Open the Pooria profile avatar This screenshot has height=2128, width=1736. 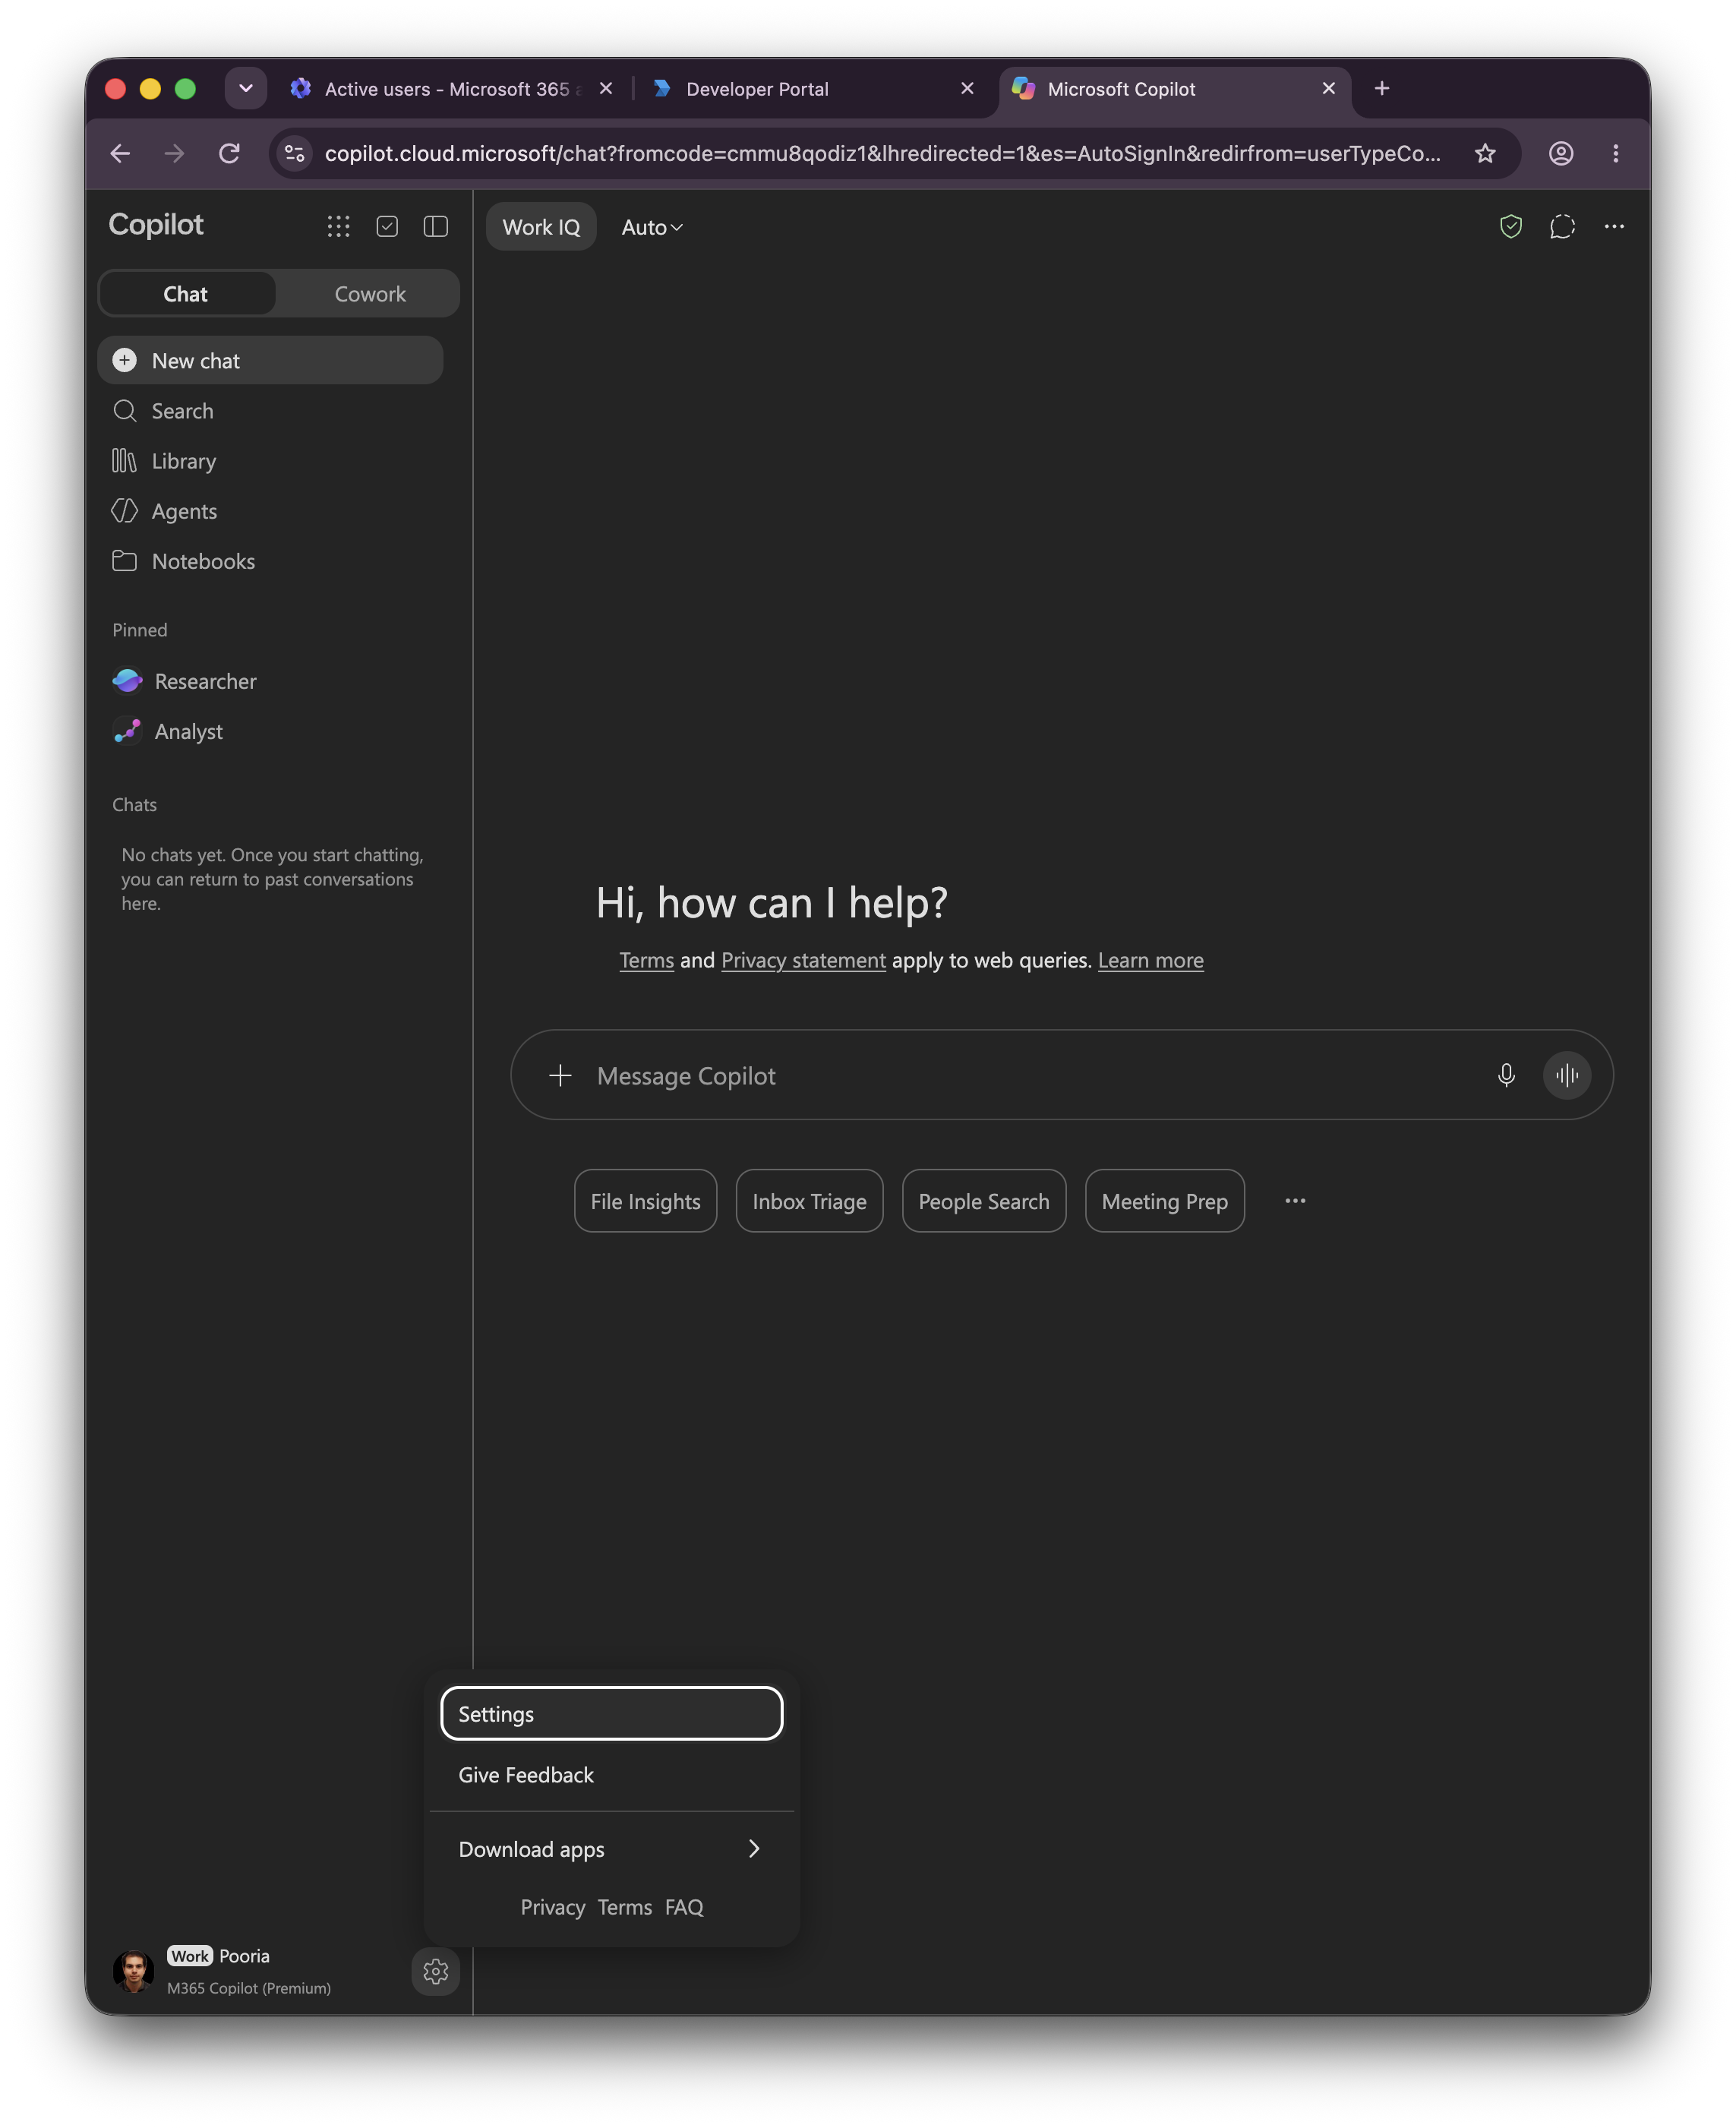pos(133,1971)
